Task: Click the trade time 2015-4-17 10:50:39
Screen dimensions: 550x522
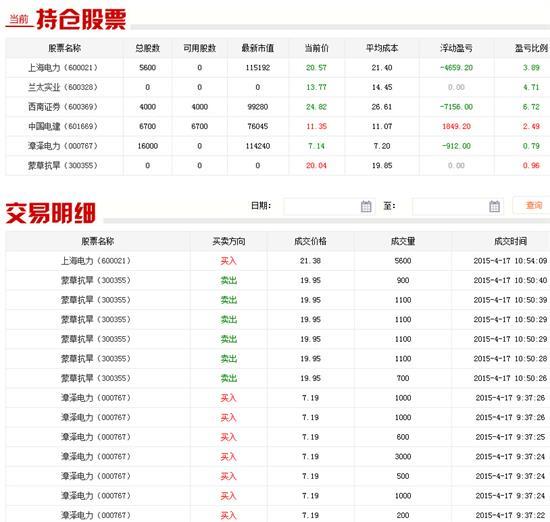Action: pos(510,300)
